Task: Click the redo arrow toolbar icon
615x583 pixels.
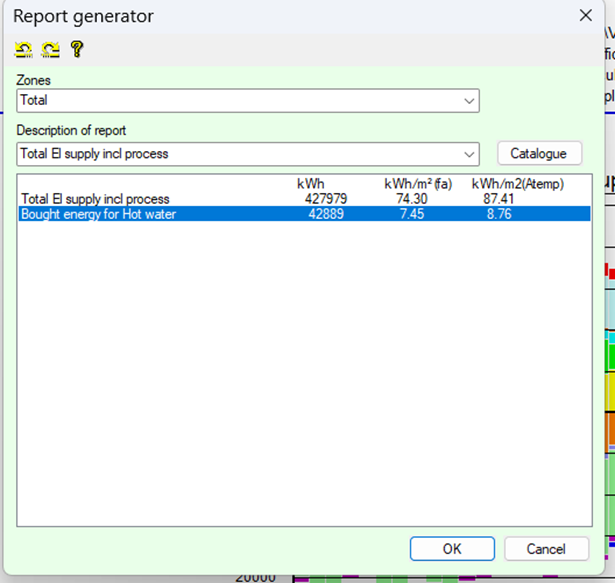Action: [50, 49]
